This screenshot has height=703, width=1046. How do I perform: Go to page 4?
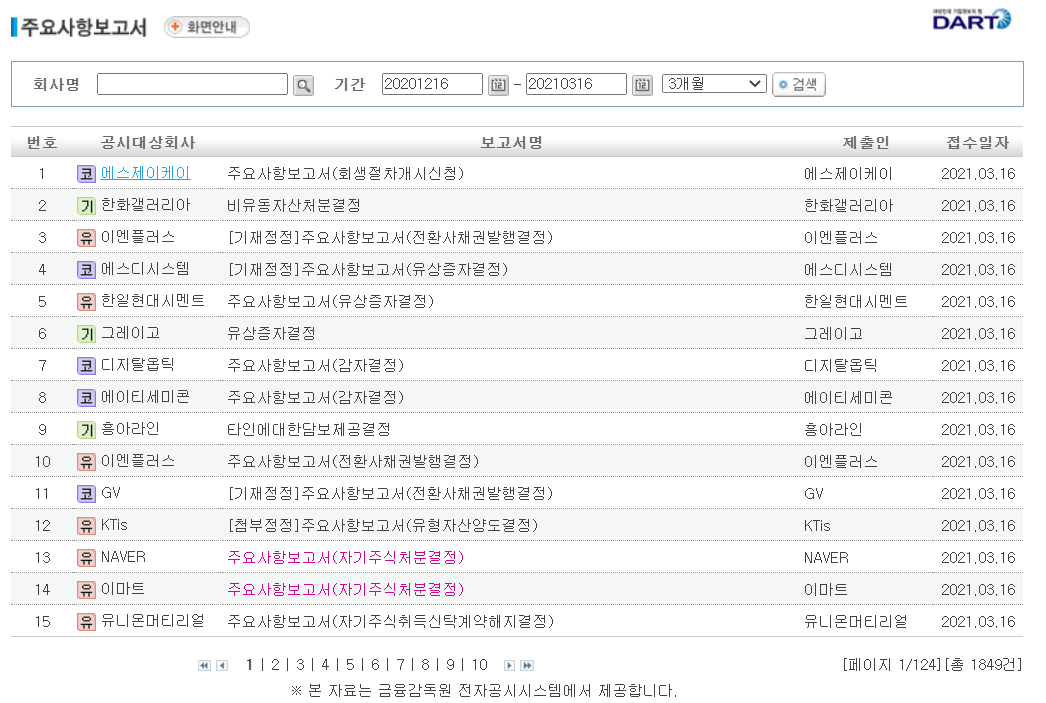click(x=325, y=665)
